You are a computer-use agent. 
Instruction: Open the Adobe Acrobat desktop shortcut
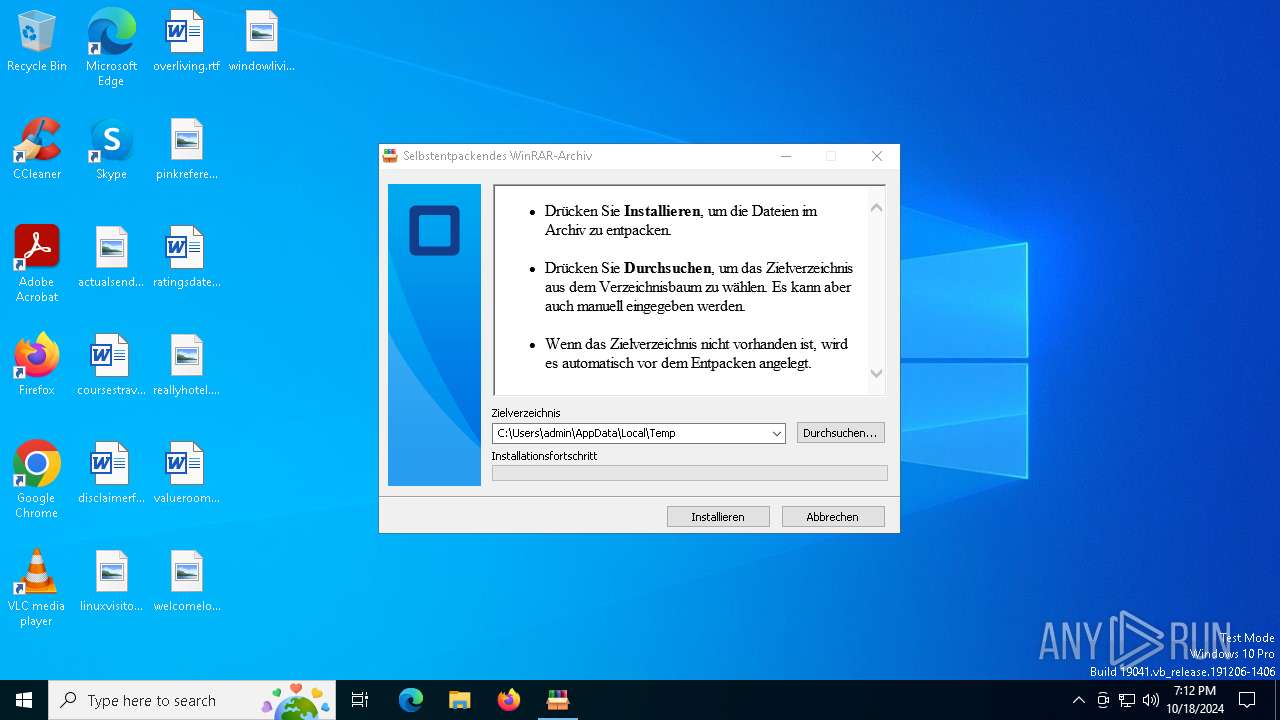point(37,264)
